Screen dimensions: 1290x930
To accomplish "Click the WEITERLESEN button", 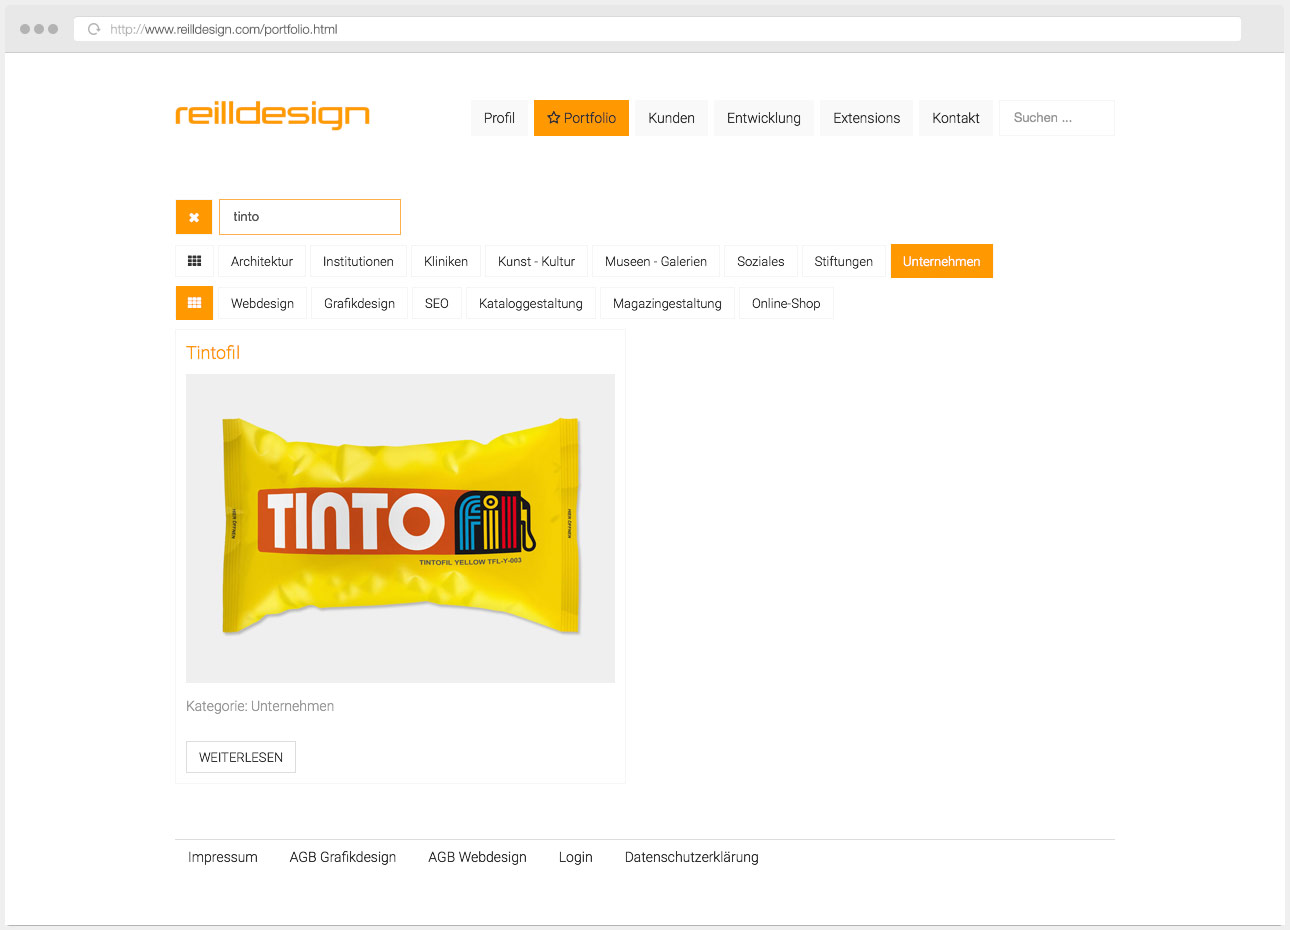I will (241, 757).
